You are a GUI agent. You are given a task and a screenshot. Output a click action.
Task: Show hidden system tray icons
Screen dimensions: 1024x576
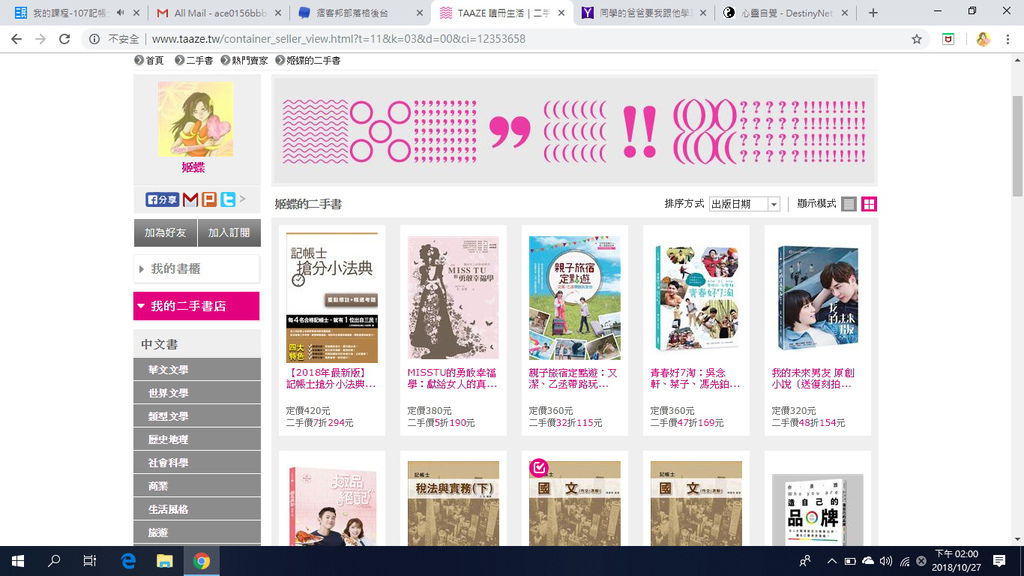831,561
